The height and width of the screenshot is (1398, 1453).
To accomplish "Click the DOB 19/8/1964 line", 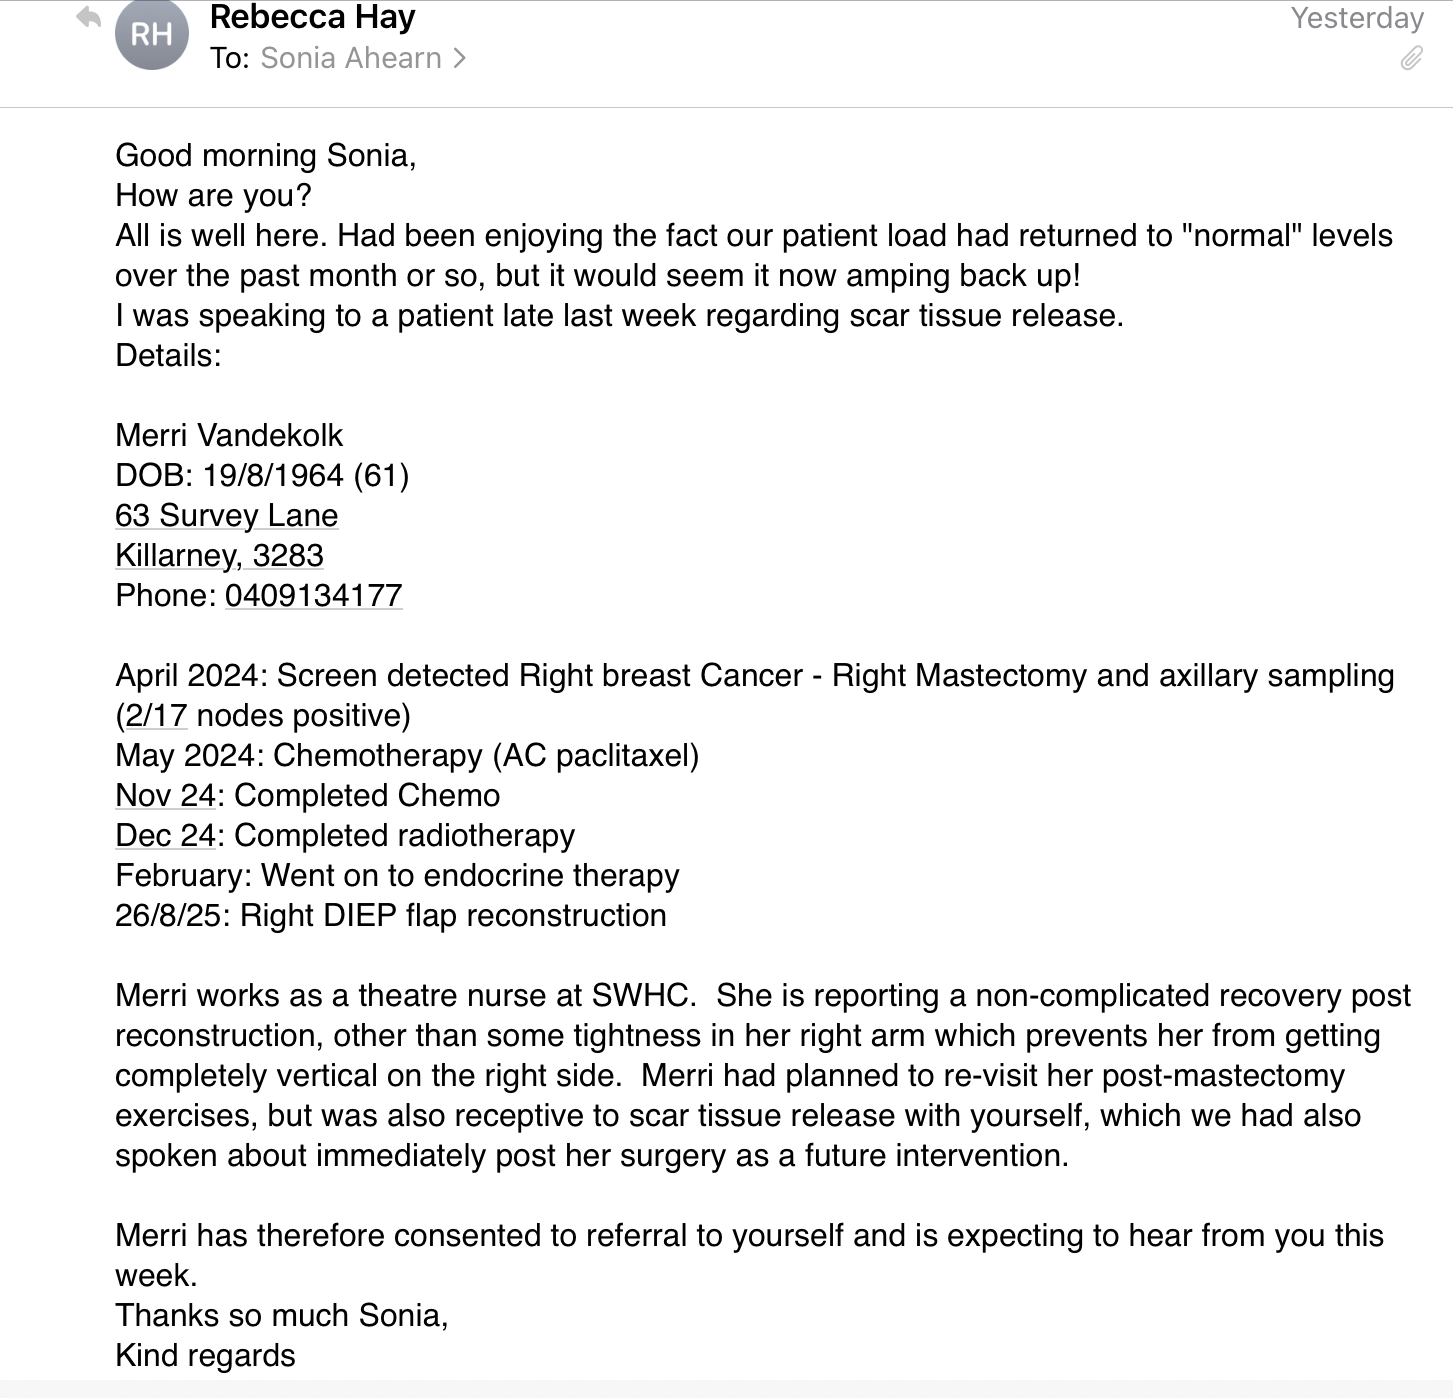I will [262, 475].
